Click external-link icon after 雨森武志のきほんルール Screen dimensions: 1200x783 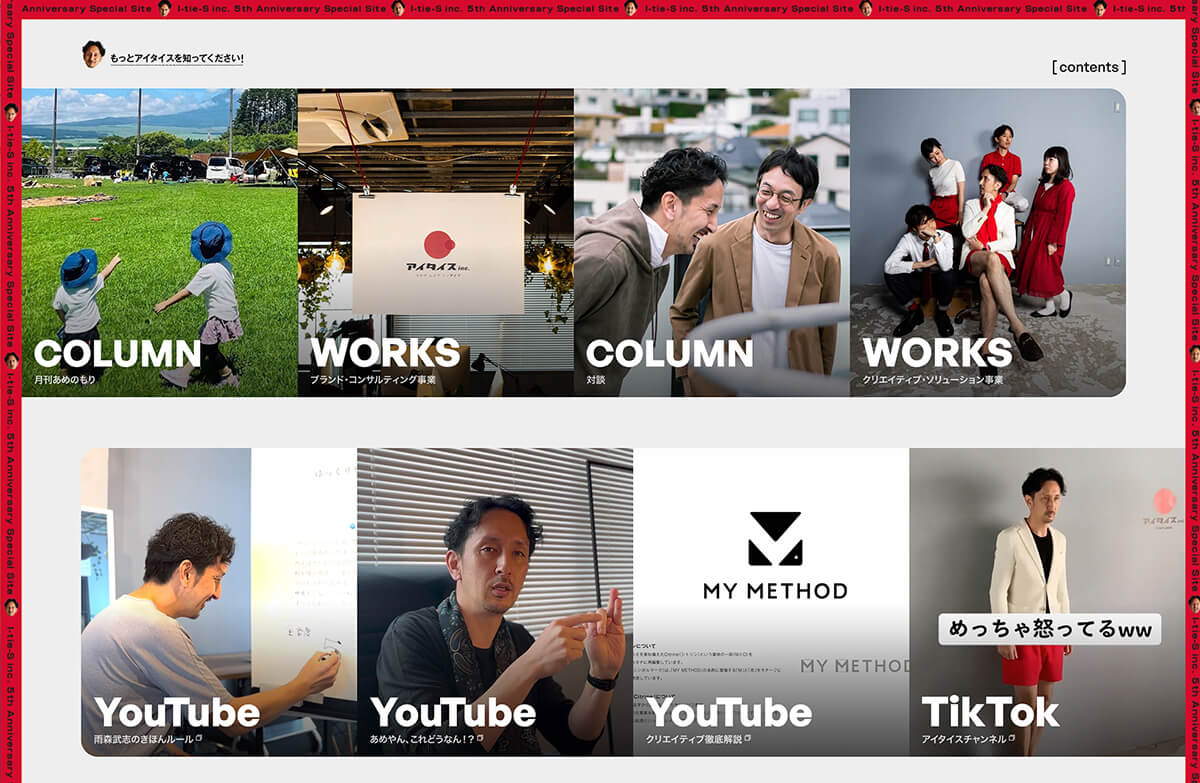click(x=199, y=739)
